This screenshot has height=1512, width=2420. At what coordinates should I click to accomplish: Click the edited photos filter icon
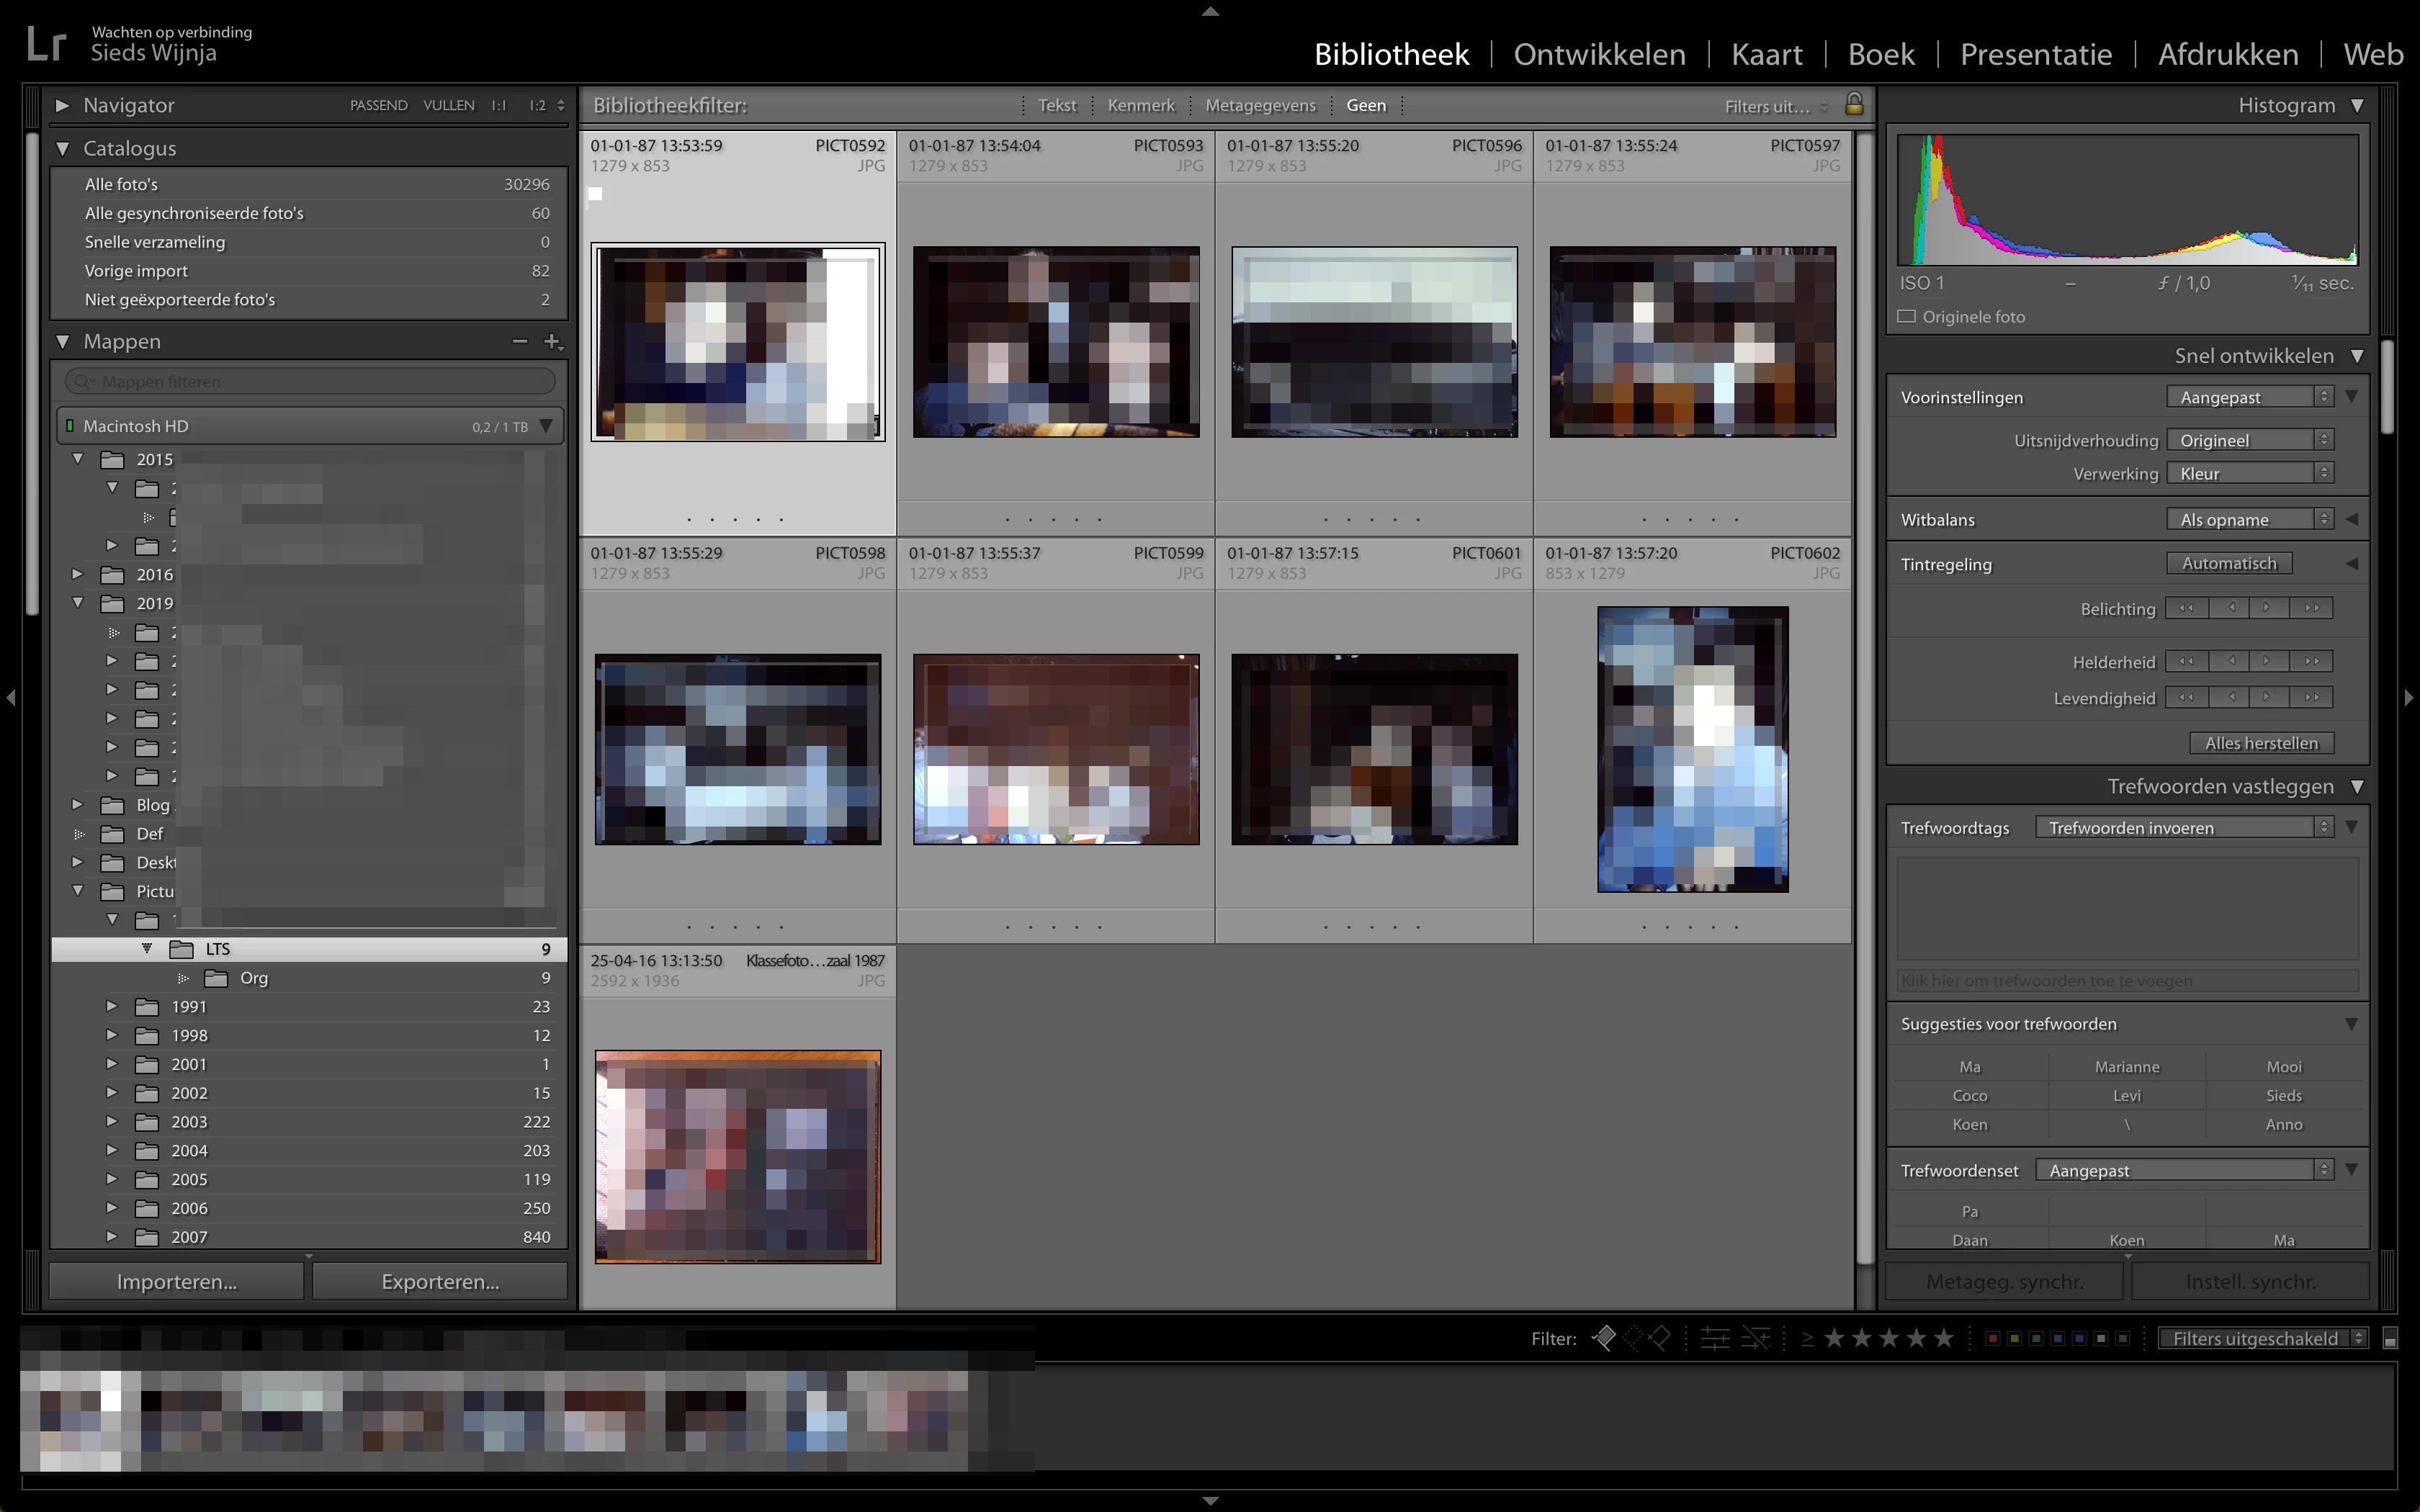click(1715, 1338)
